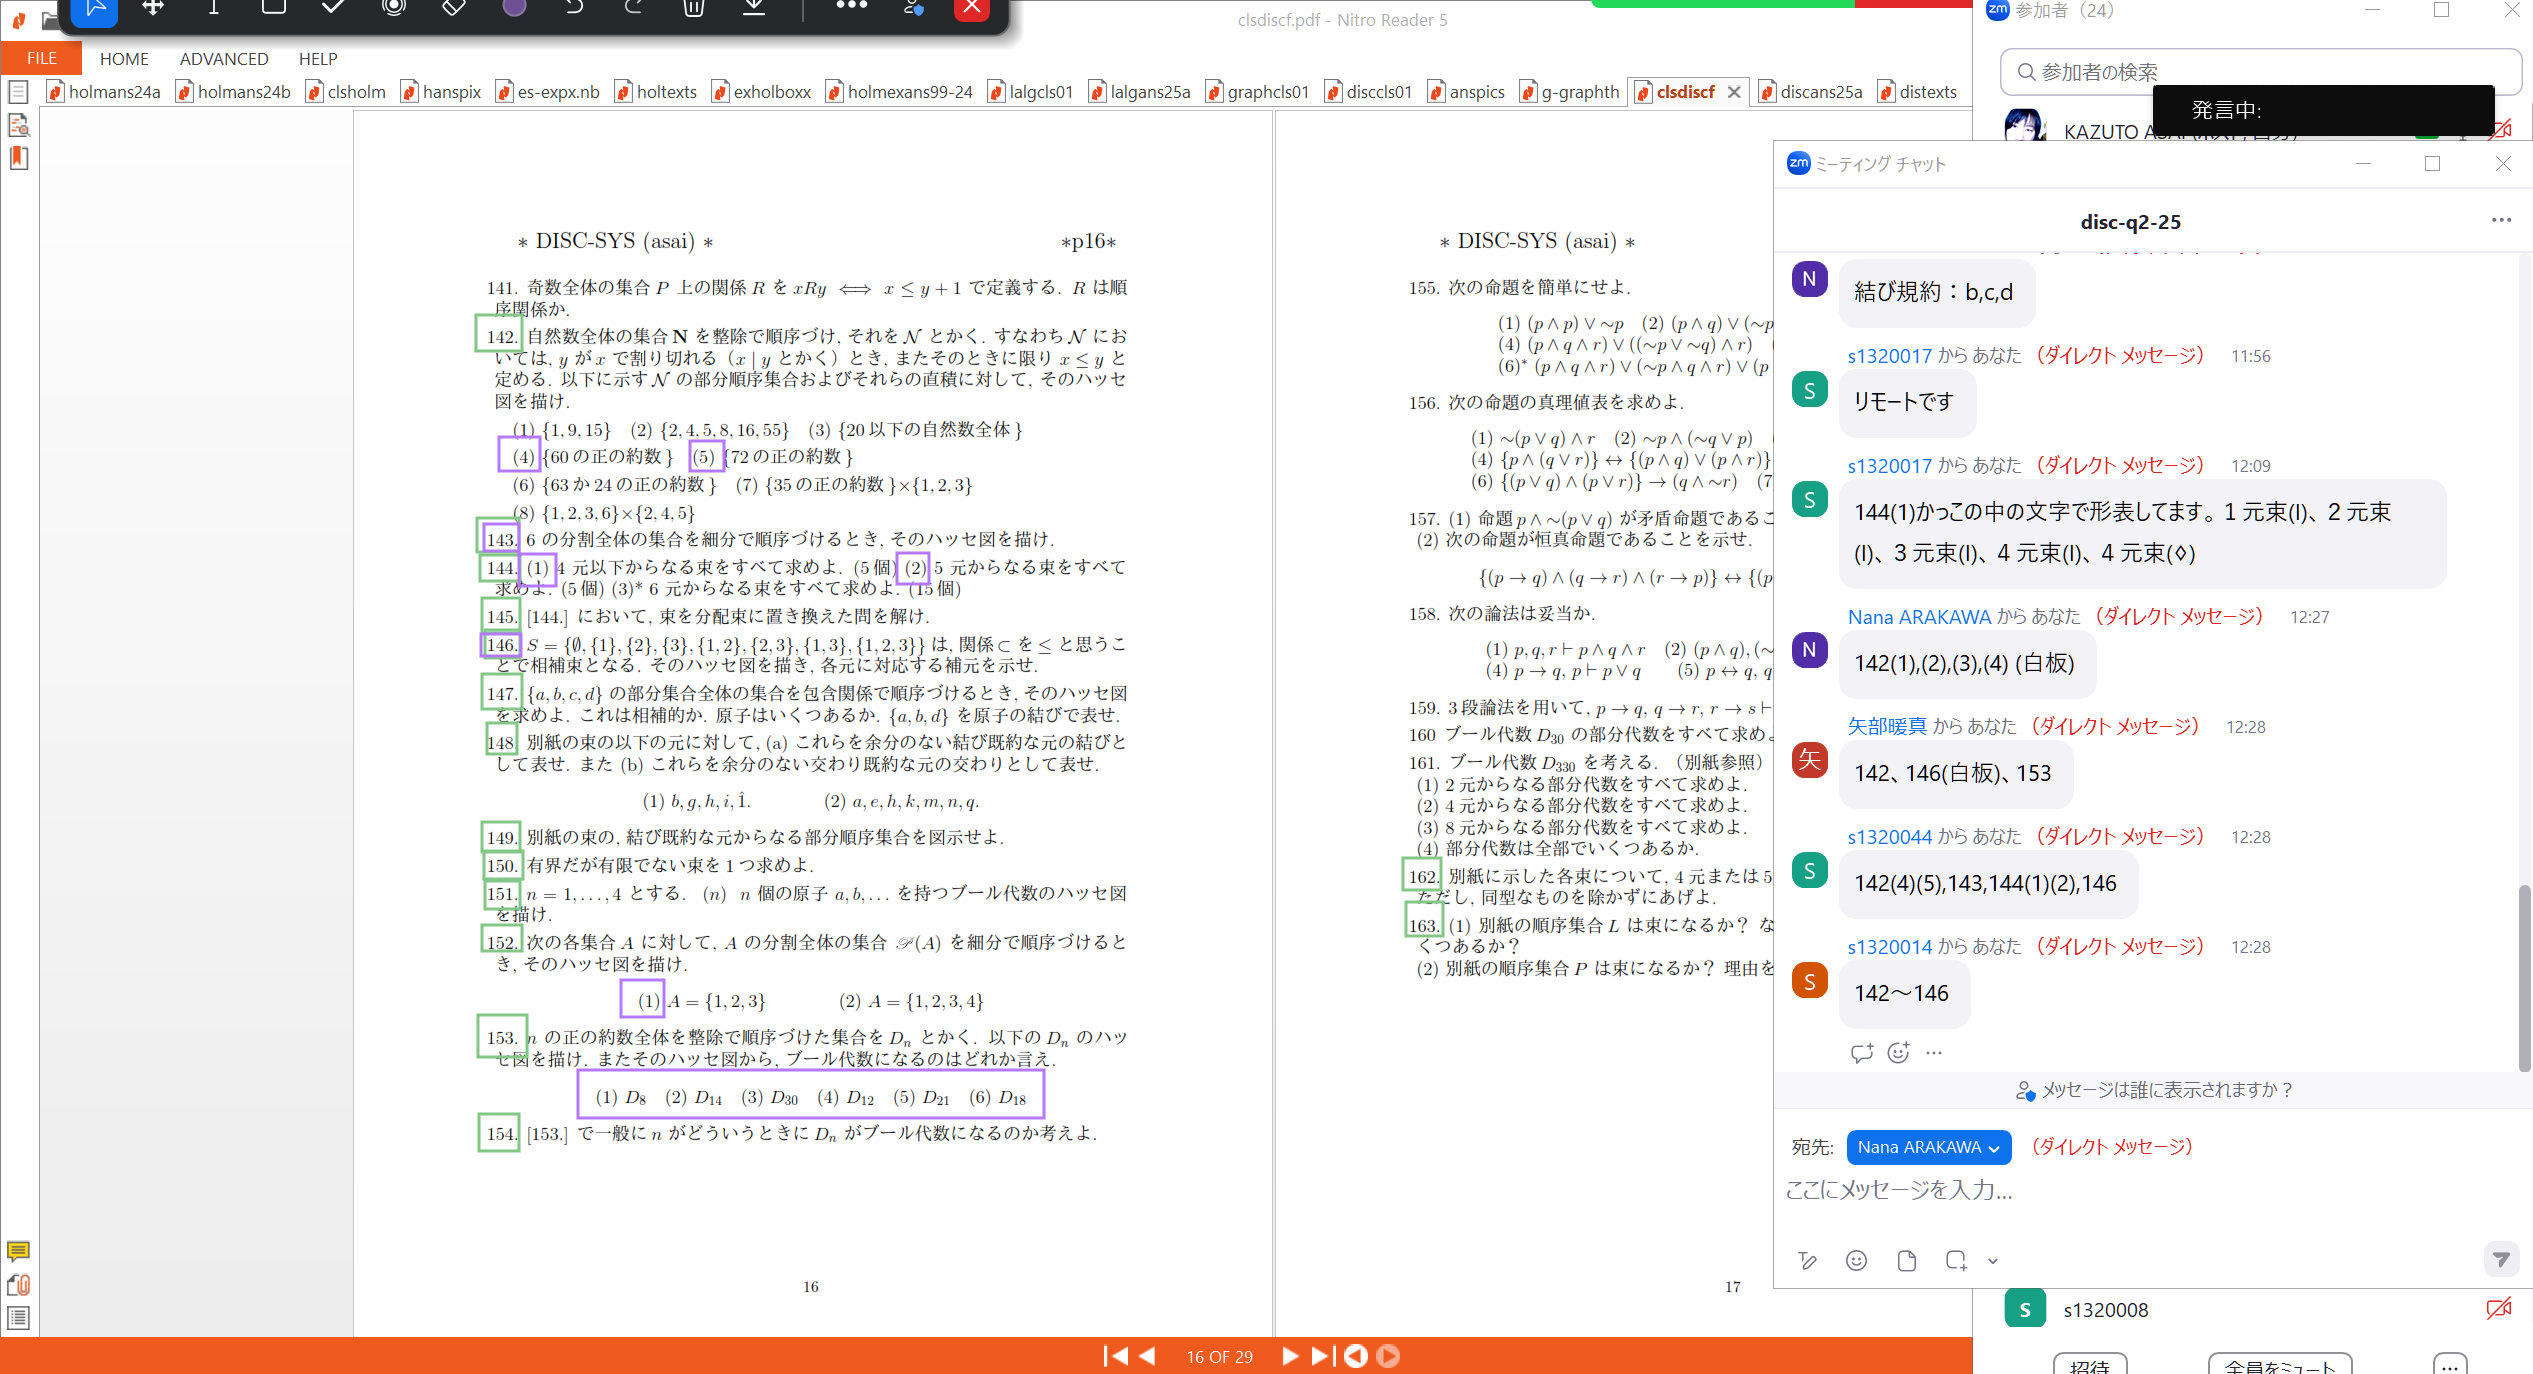2533x1374 pixels.
Task: Undo the last annotation
Action: [x=574, y=9]
